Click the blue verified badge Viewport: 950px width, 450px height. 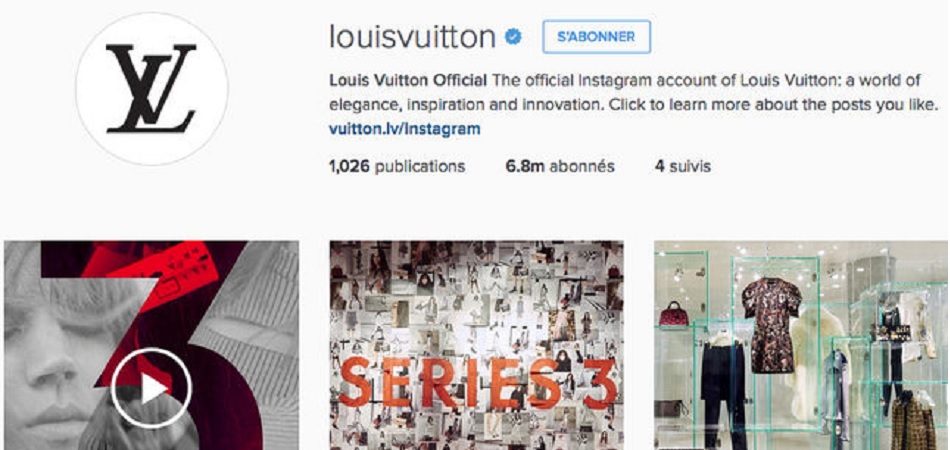pos(514,38)
